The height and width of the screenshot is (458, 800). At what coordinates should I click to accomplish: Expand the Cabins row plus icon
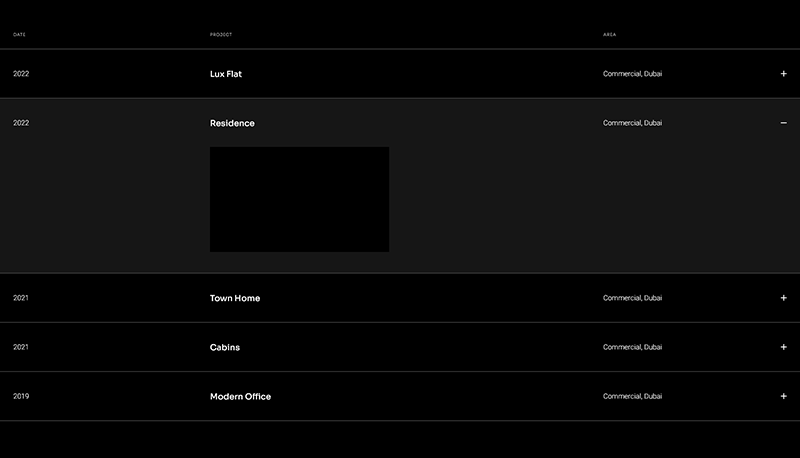click(783, 347)
